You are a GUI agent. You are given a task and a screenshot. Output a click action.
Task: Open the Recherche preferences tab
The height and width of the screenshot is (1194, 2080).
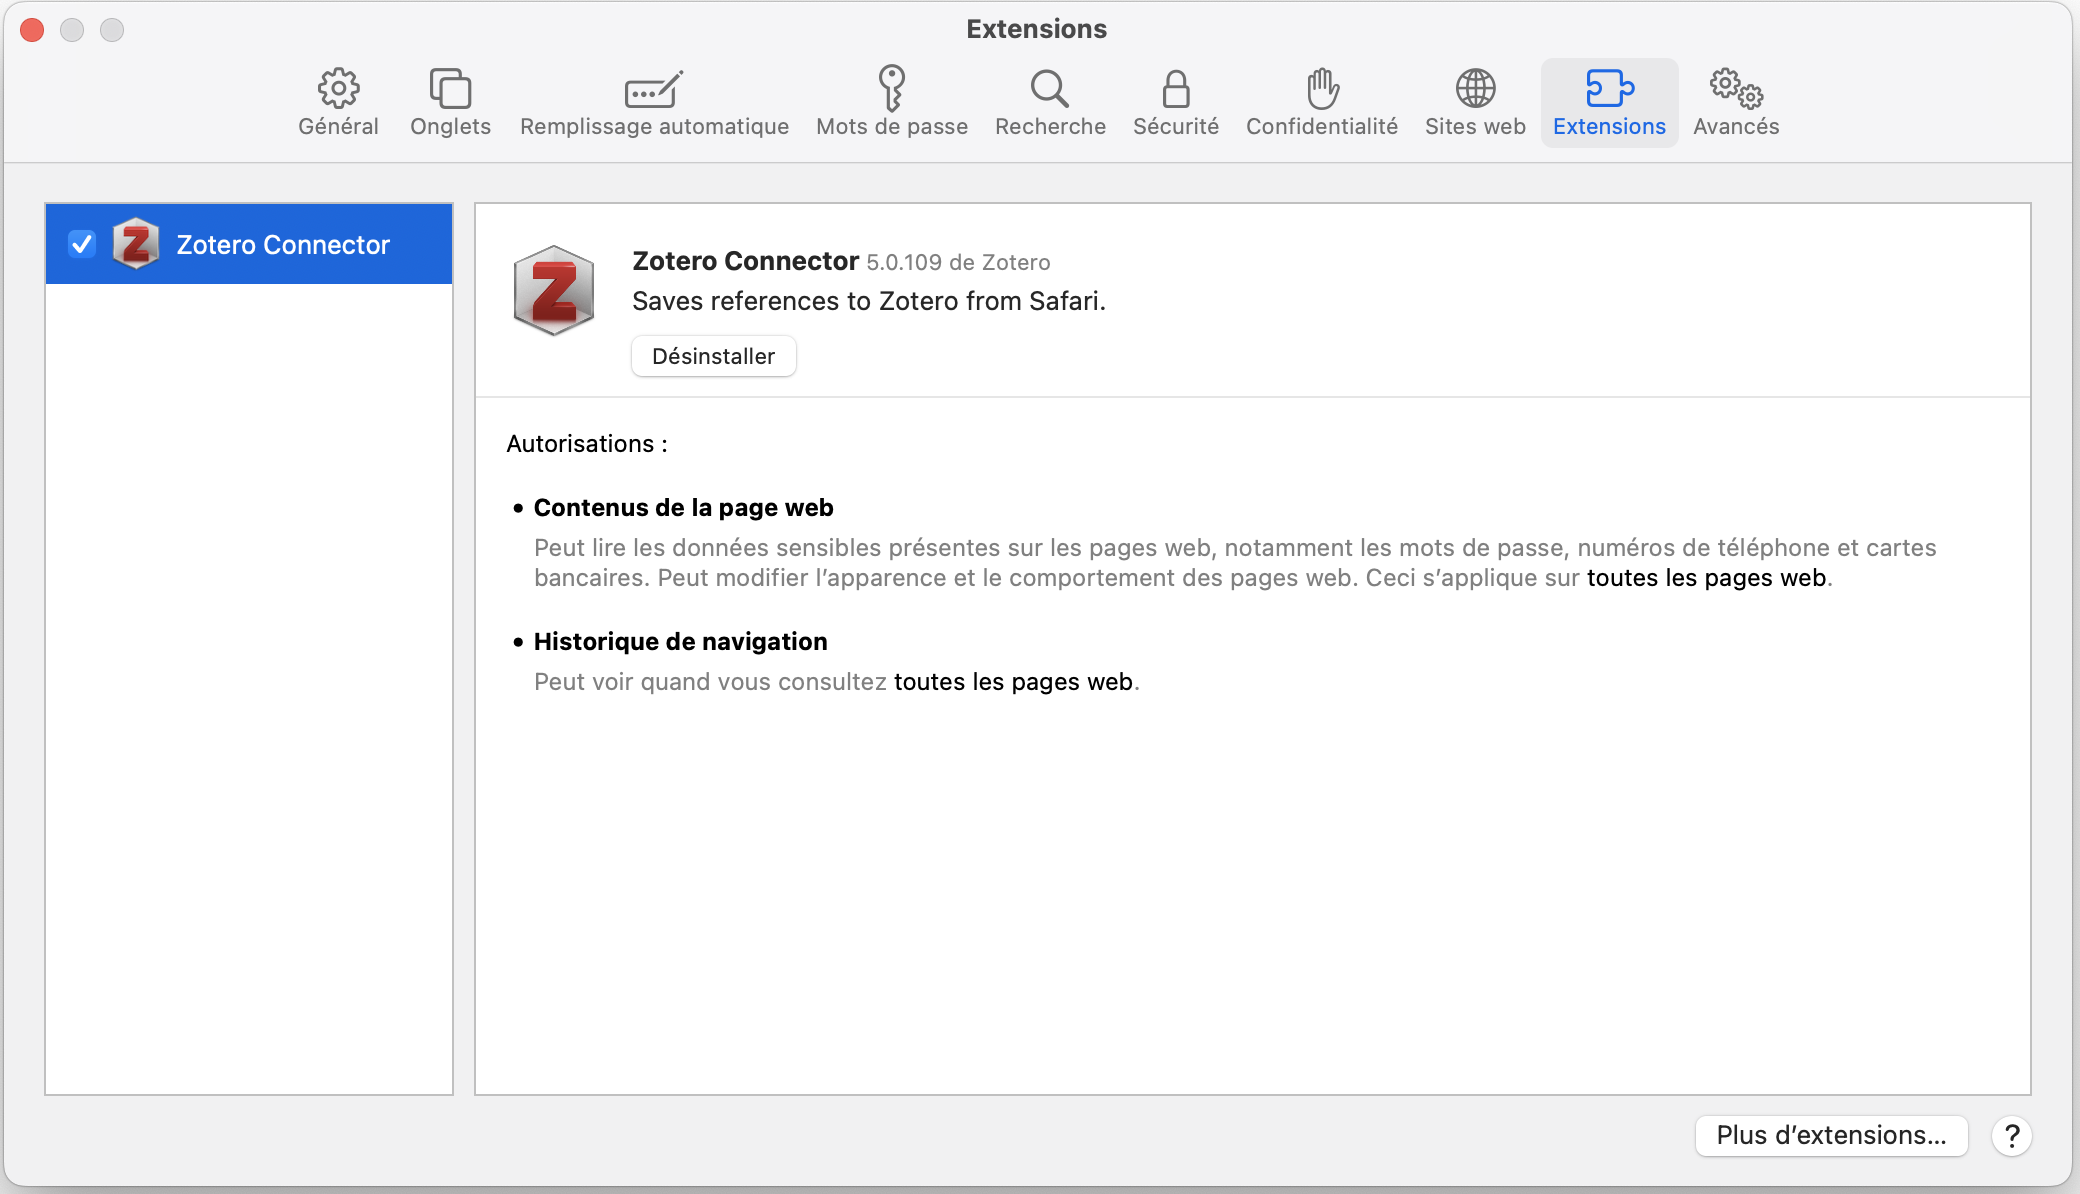pyautogui.click(x=1050, y=102)
